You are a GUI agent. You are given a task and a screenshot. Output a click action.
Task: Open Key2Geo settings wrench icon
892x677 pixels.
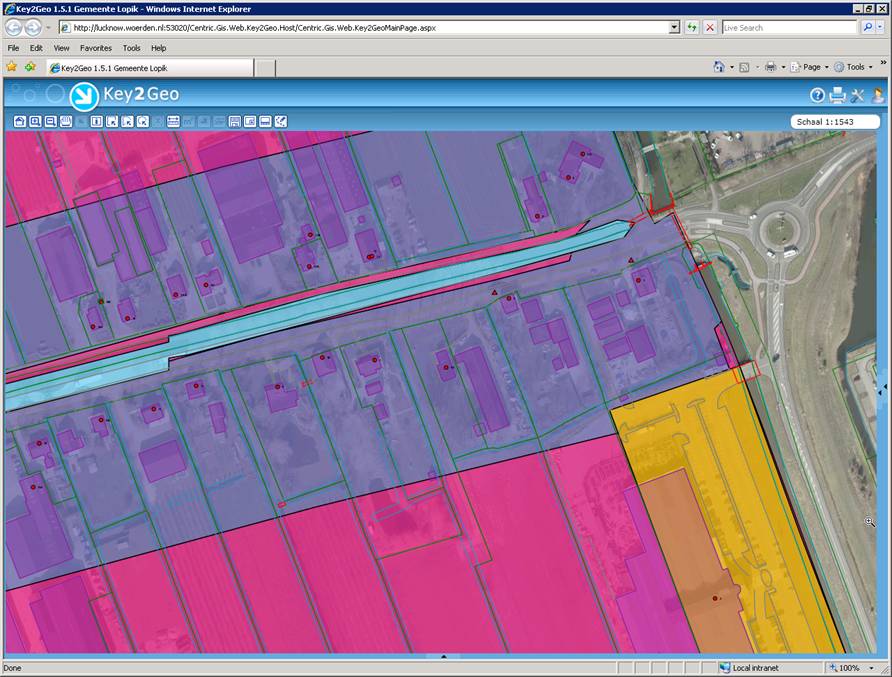[x=857, y=96]
